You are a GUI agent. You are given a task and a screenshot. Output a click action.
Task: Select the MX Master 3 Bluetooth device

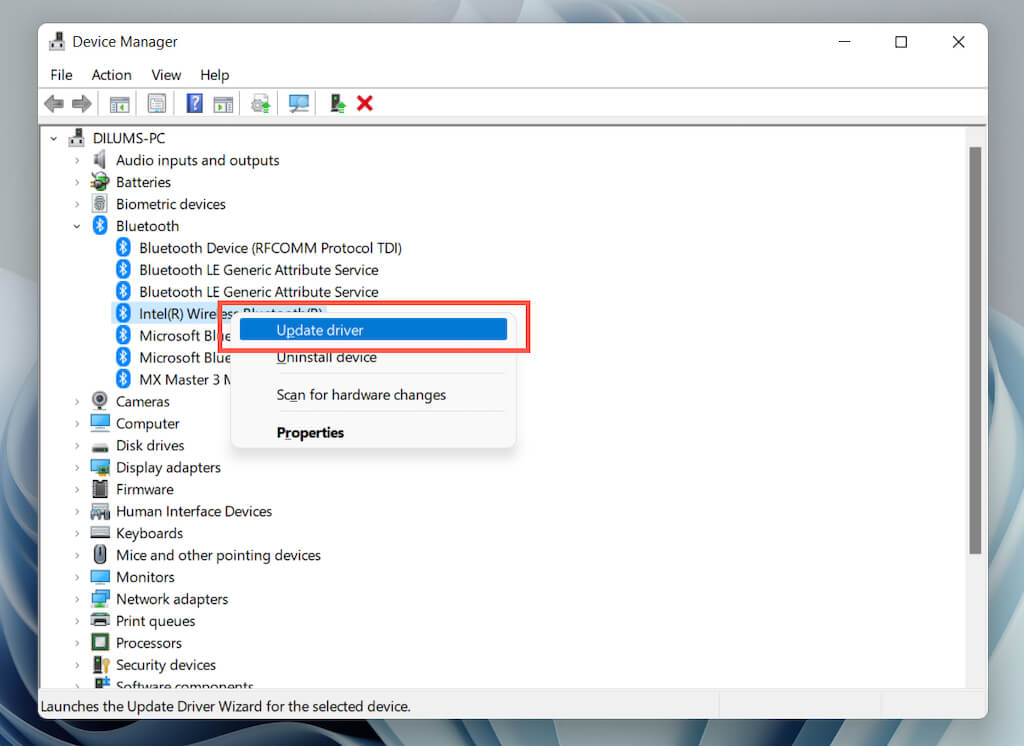point(184,380)
